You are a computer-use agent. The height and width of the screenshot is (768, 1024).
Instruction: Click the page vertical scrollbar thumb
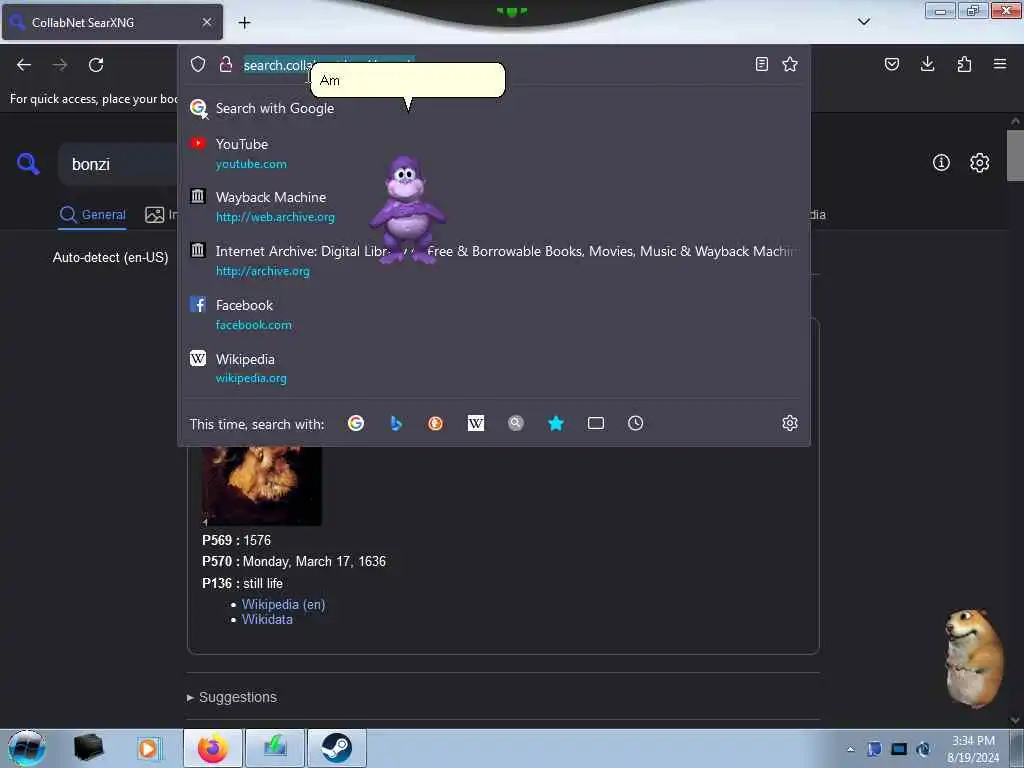pos(1015,155)
